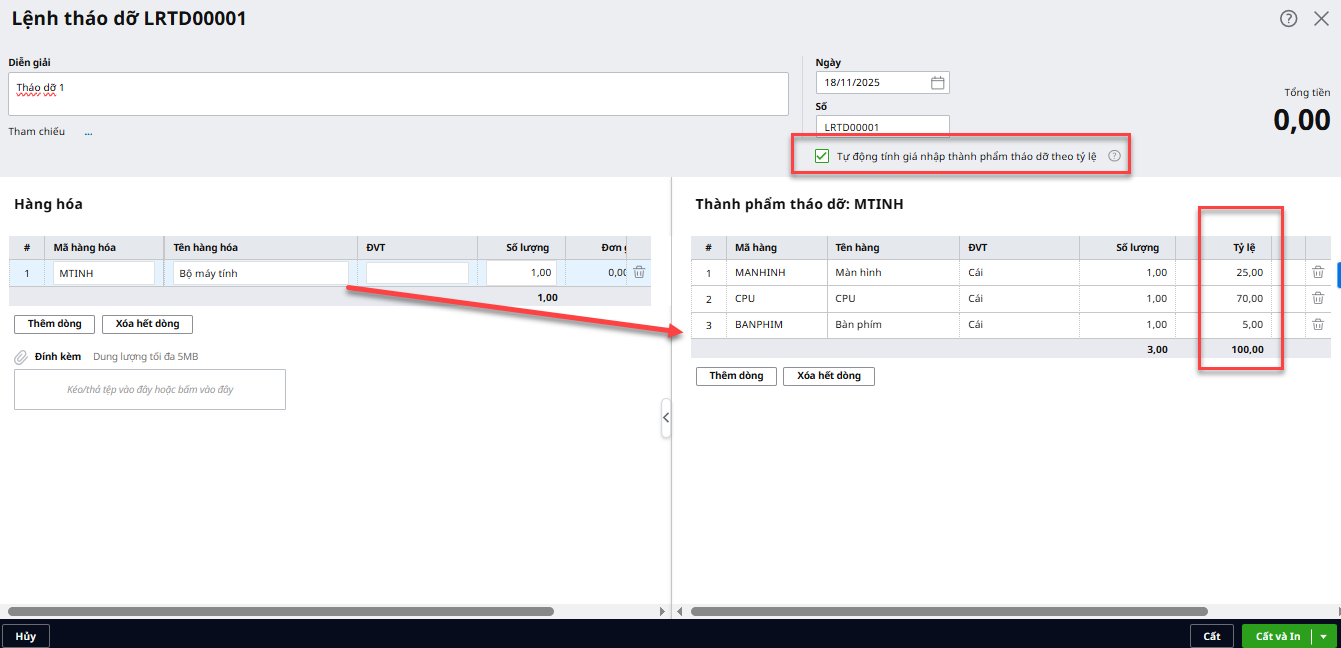Delete the BANPHIM row with trash icon
1341x648 pixels.
point(1318,324)
